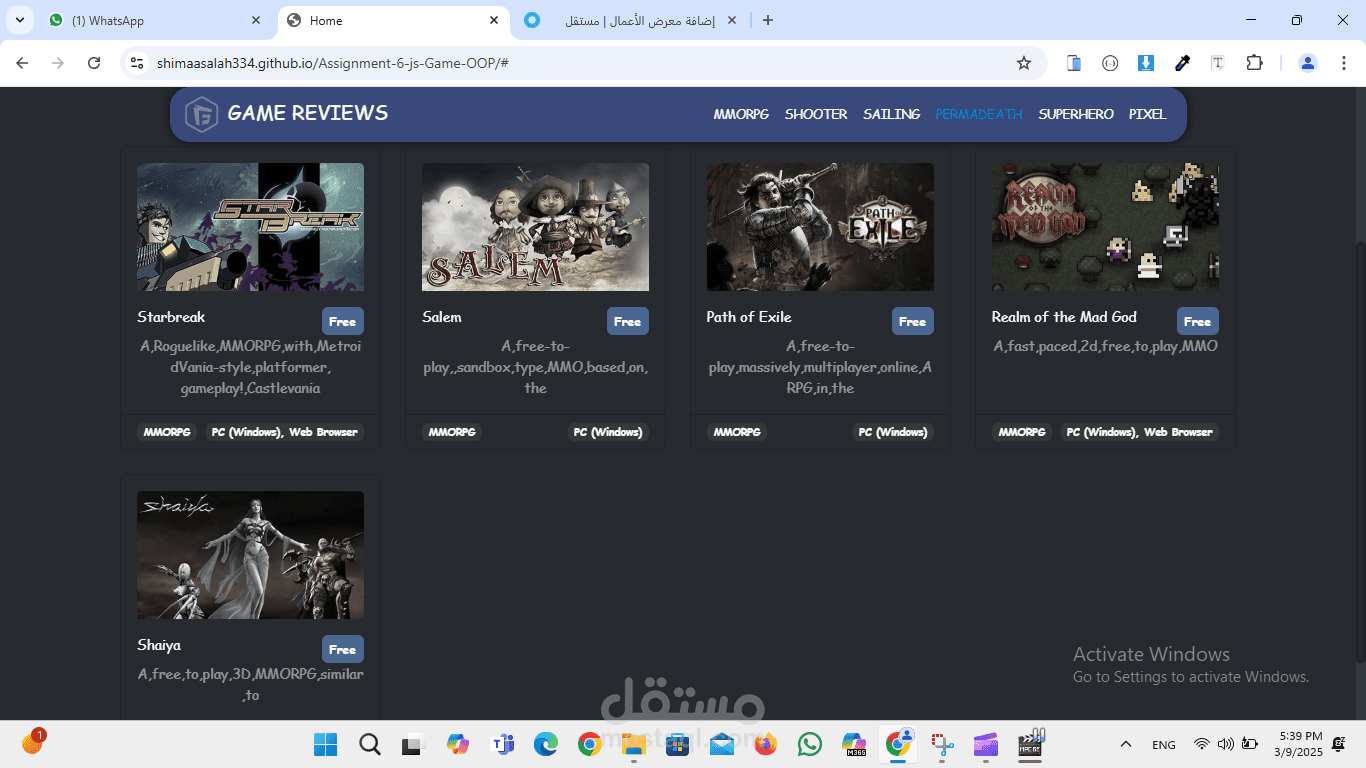The height and width of the screenshot is (768, 1366).
Task: Click the ENG language indicator
Action: coord(1164,744)
